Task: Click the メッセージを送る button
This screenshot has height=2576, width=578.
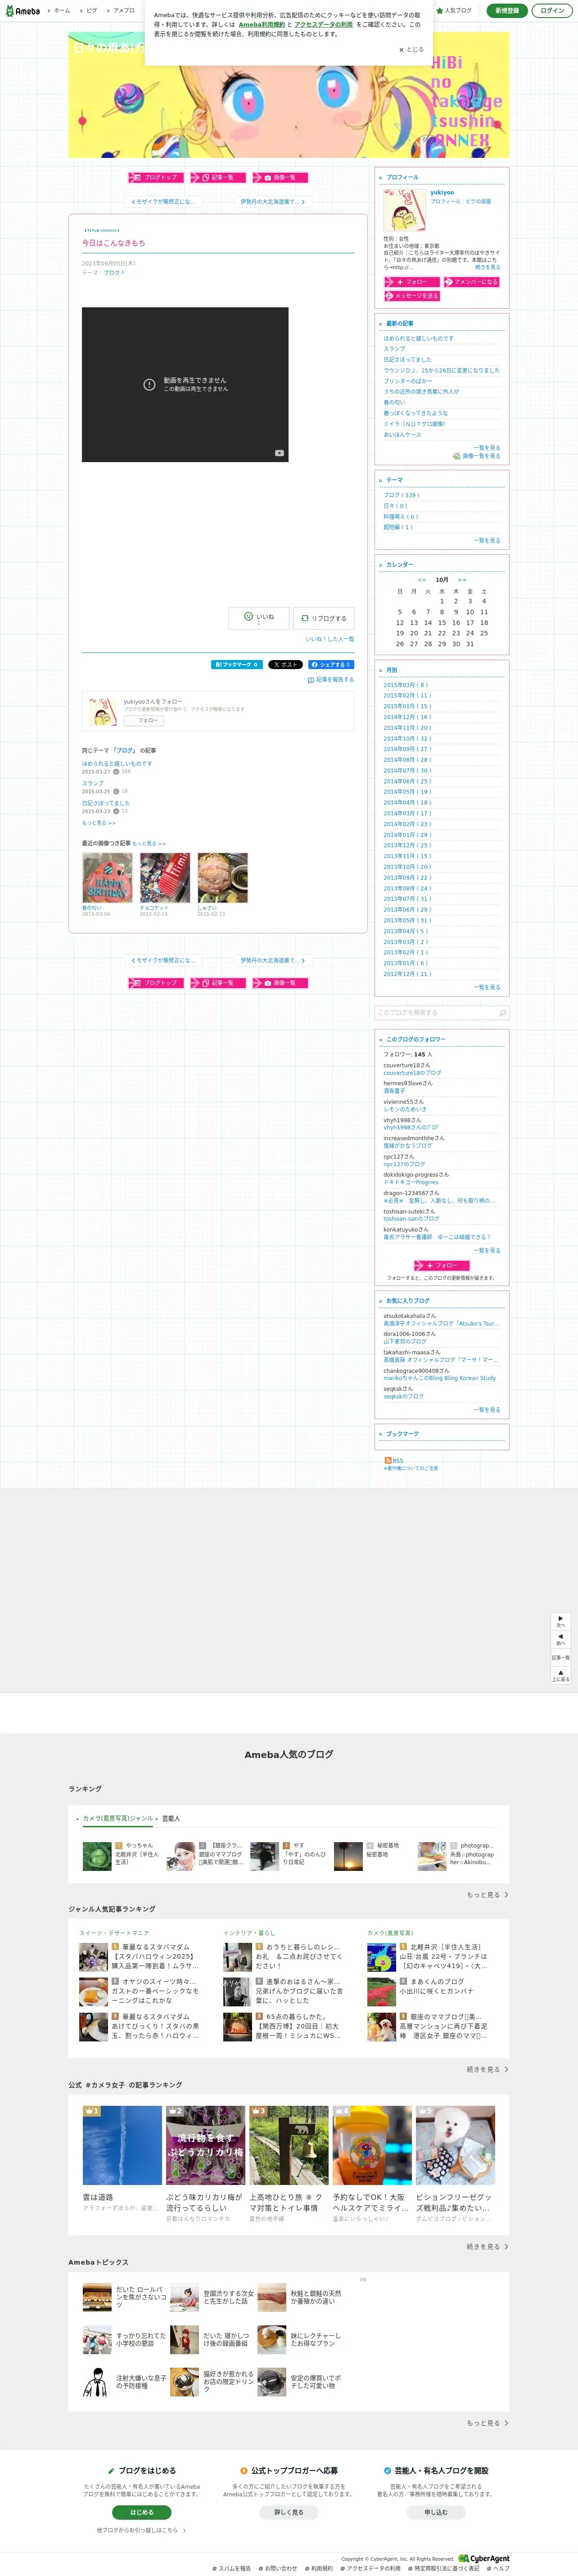Action: (x=411, y=296)
